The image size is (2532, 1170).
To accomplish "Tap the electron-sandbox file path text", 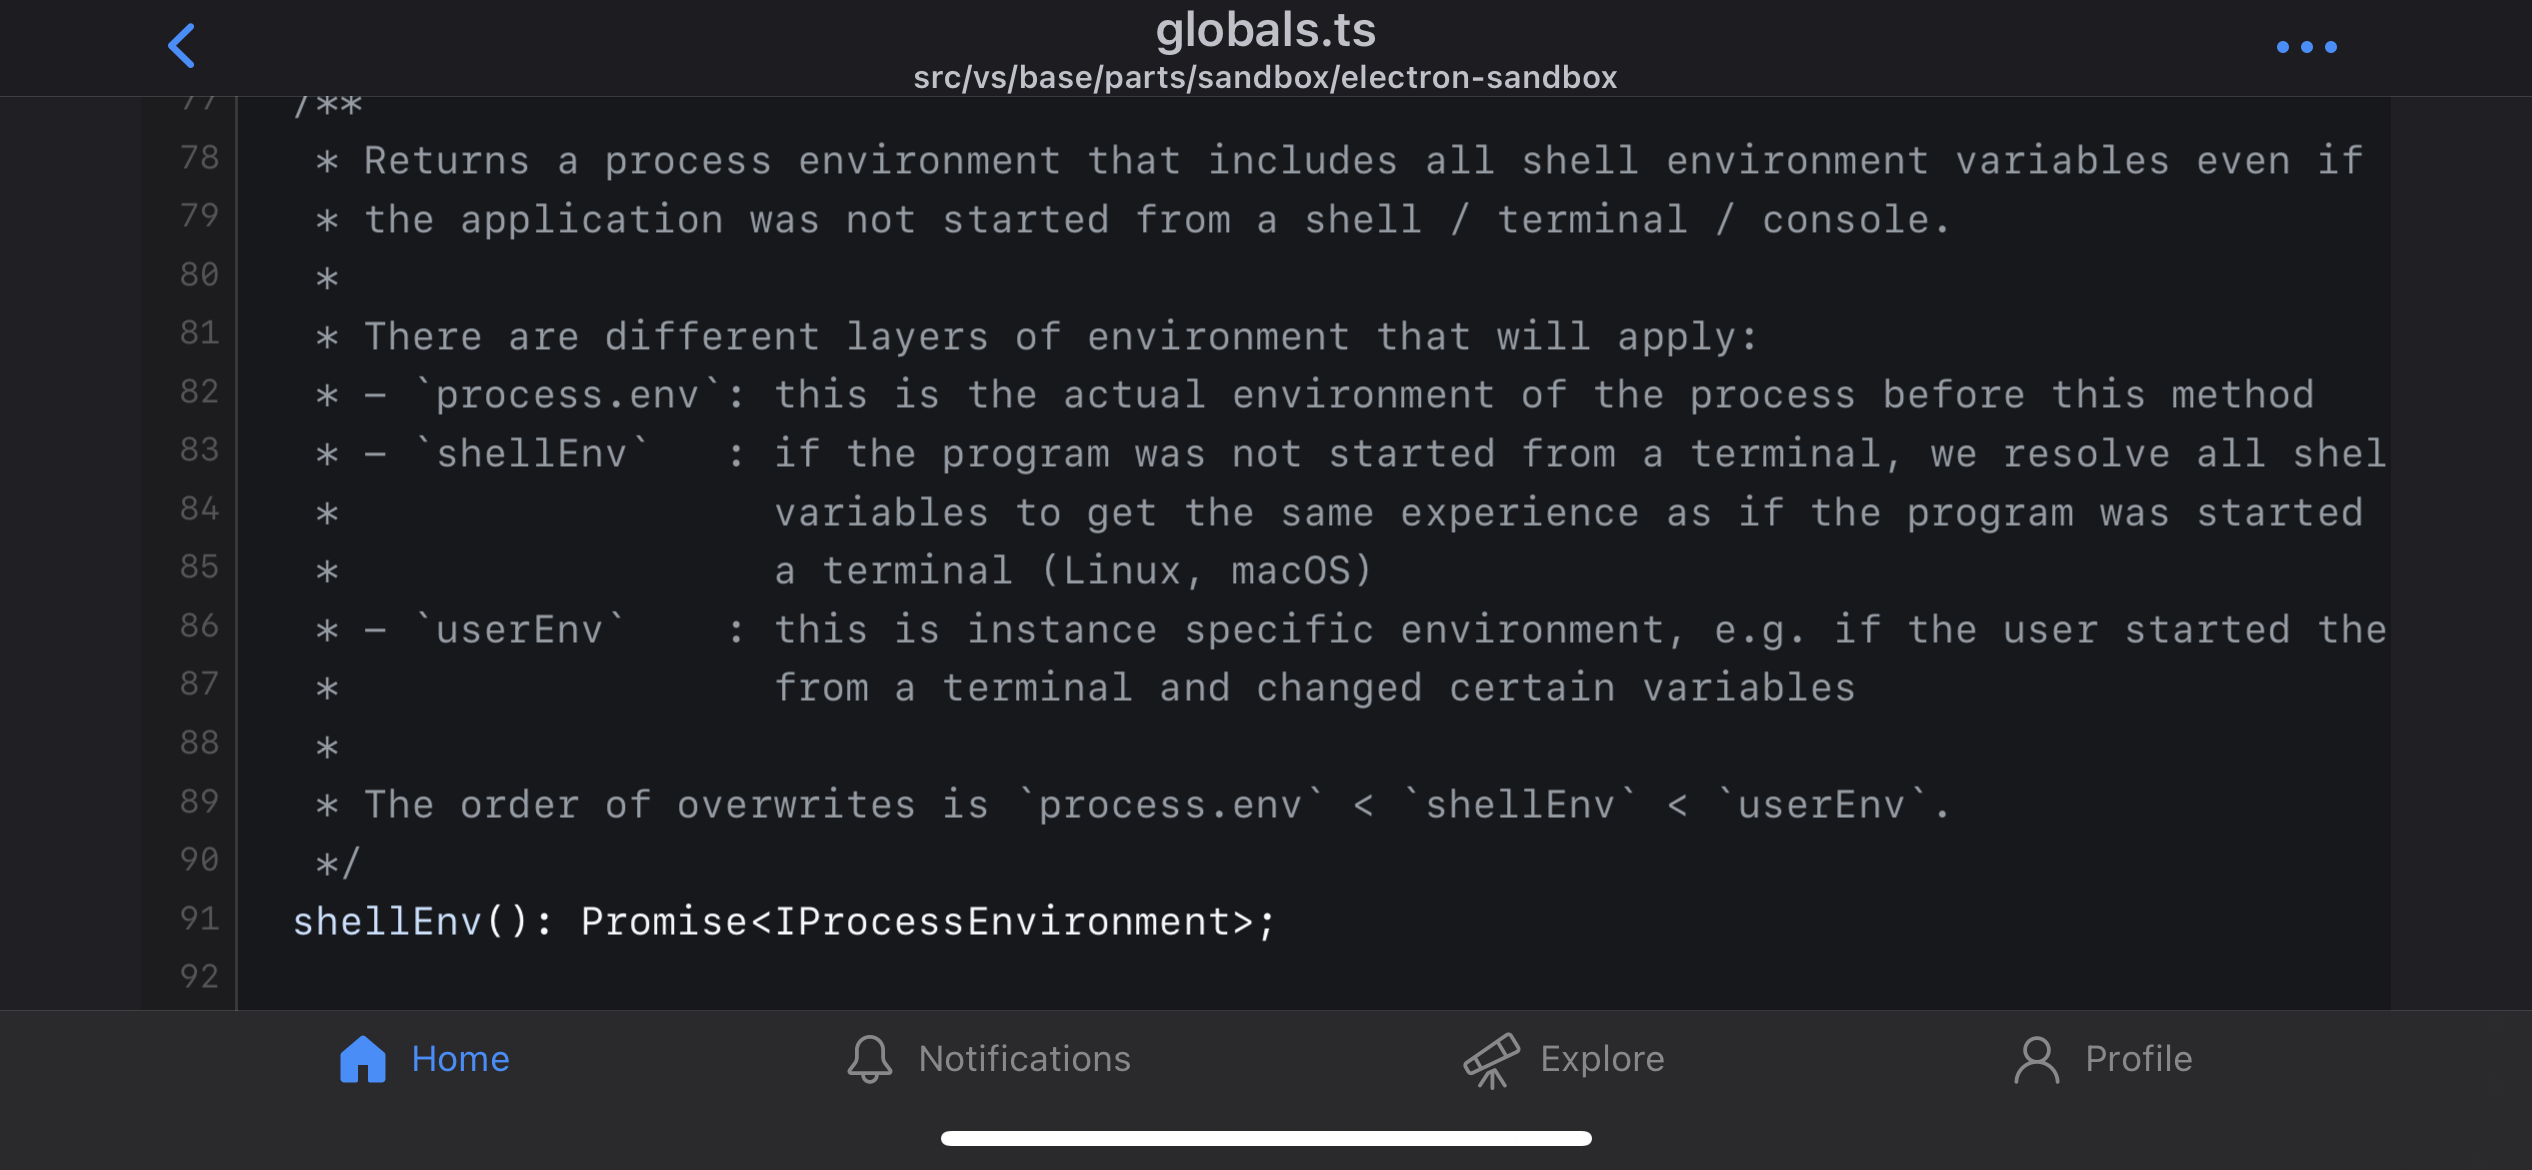I will (x=1266, y=77).
